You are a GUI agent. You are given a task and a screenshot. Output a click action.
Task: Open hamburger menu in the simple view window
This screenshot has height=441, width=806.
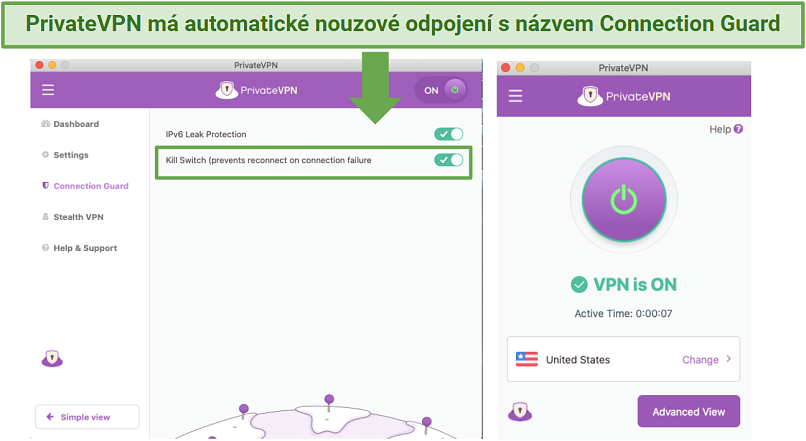point(515,96)
